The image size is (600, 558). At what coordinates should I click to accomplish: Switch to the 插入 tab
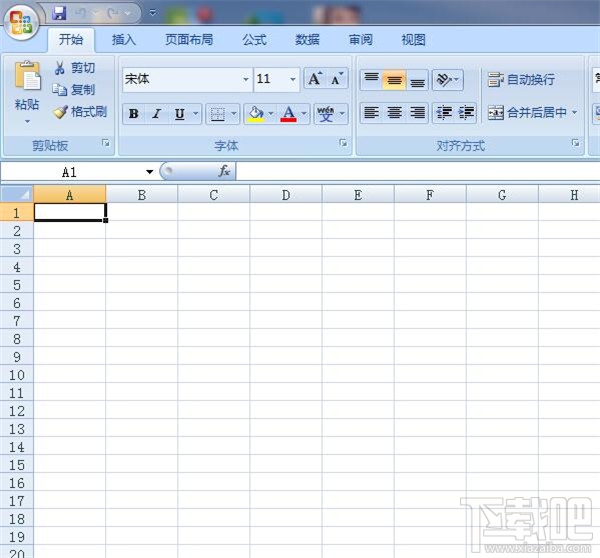coord(124,39)
